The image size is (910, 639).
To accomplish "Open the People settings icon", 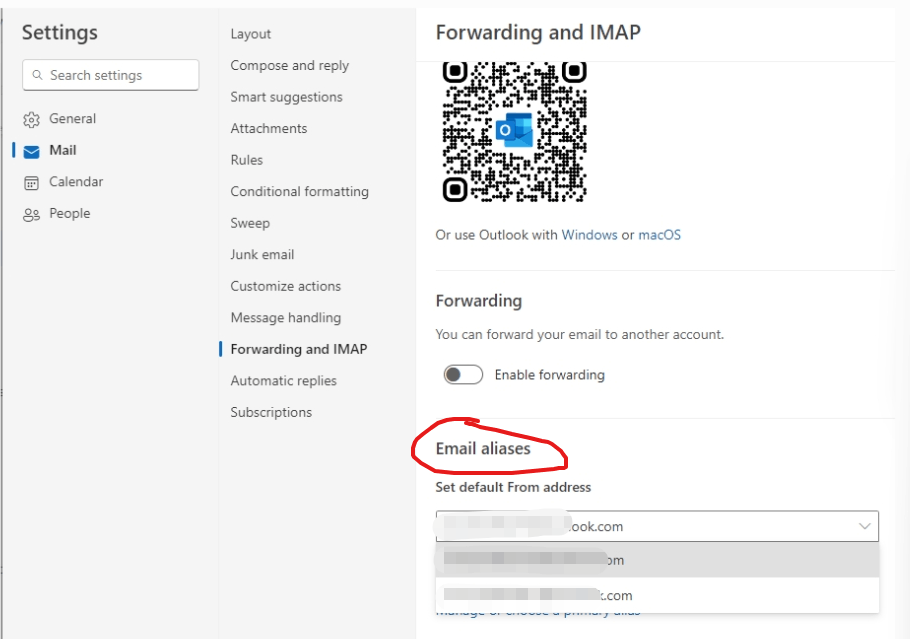I will (33, 213).
